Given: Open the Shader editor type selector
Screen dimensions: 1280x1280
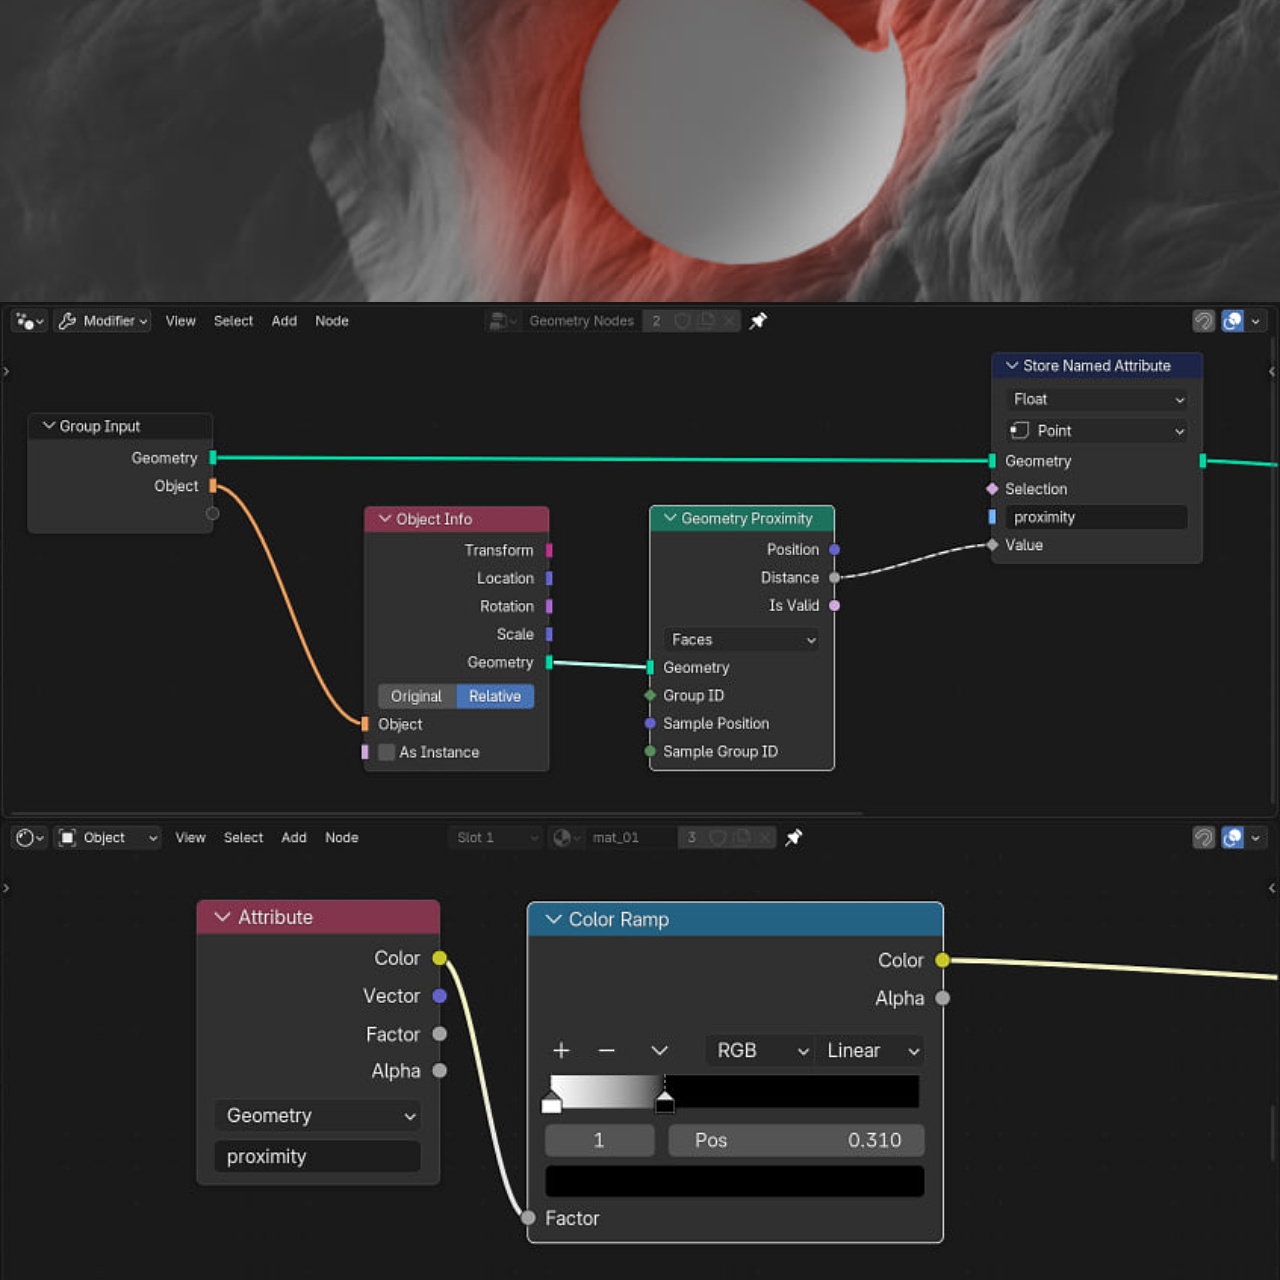Looking at the screenshot, I should pyautogui.click(x=29, y=837).
